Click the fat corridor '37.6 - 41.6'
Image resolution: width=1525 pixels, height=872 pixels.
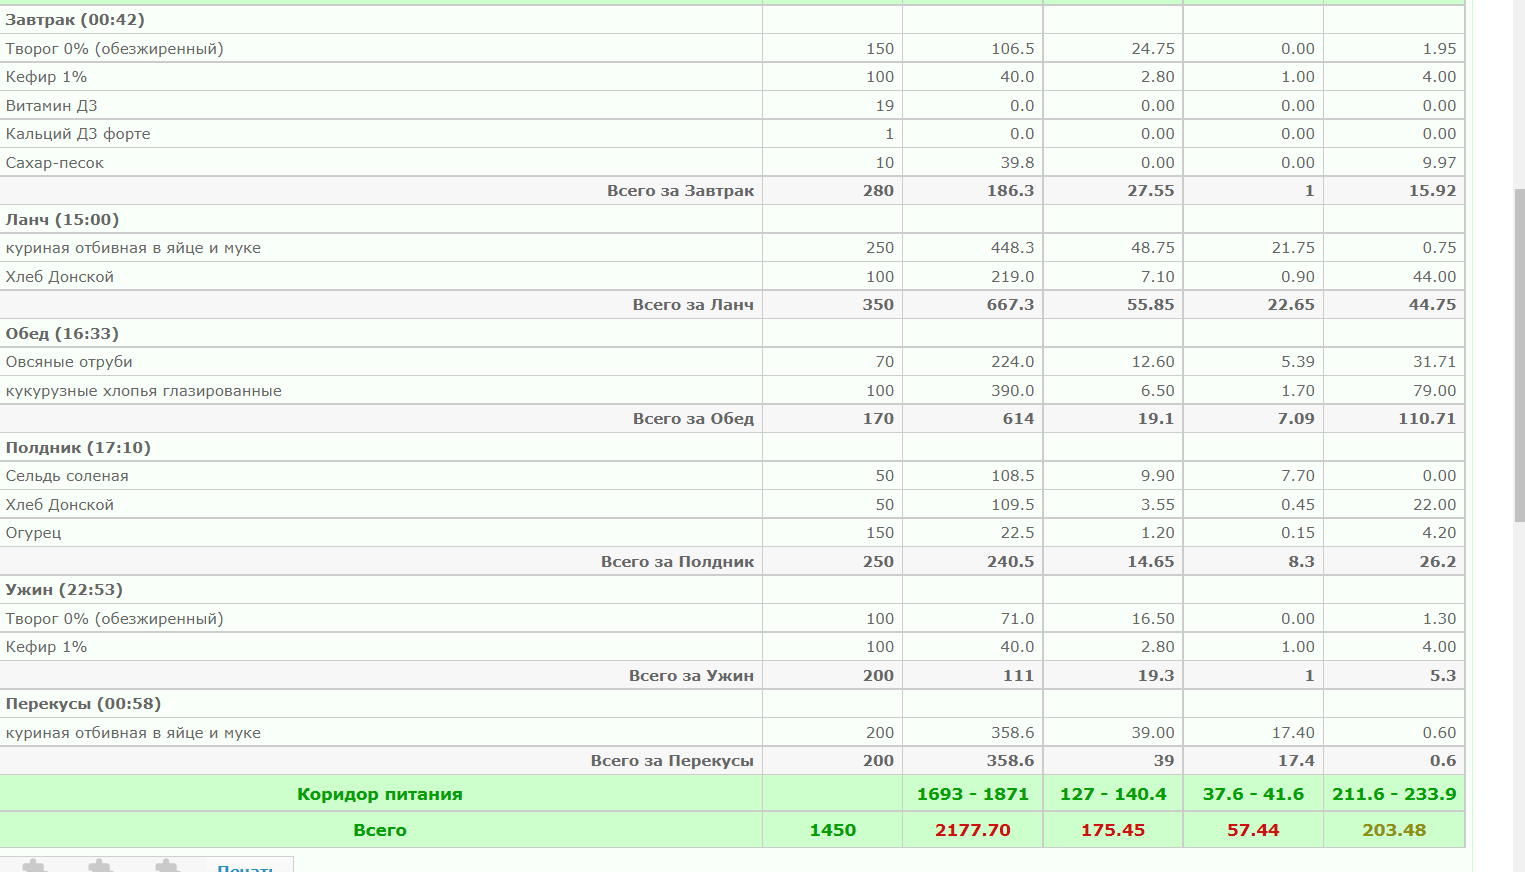coord(1253,794)
